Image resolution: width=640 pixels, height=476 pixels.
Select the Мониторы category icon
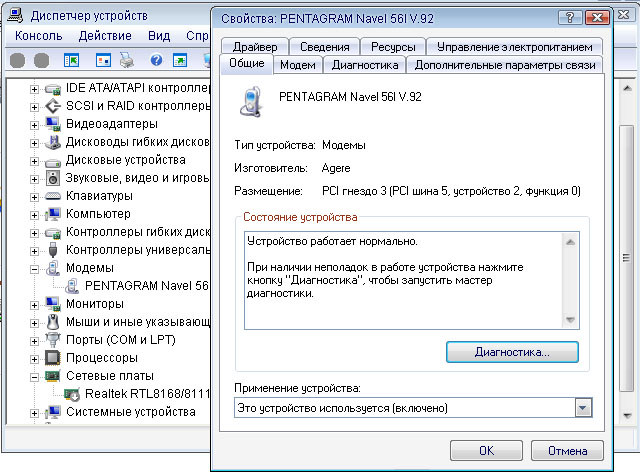click(x=53, y=304)
